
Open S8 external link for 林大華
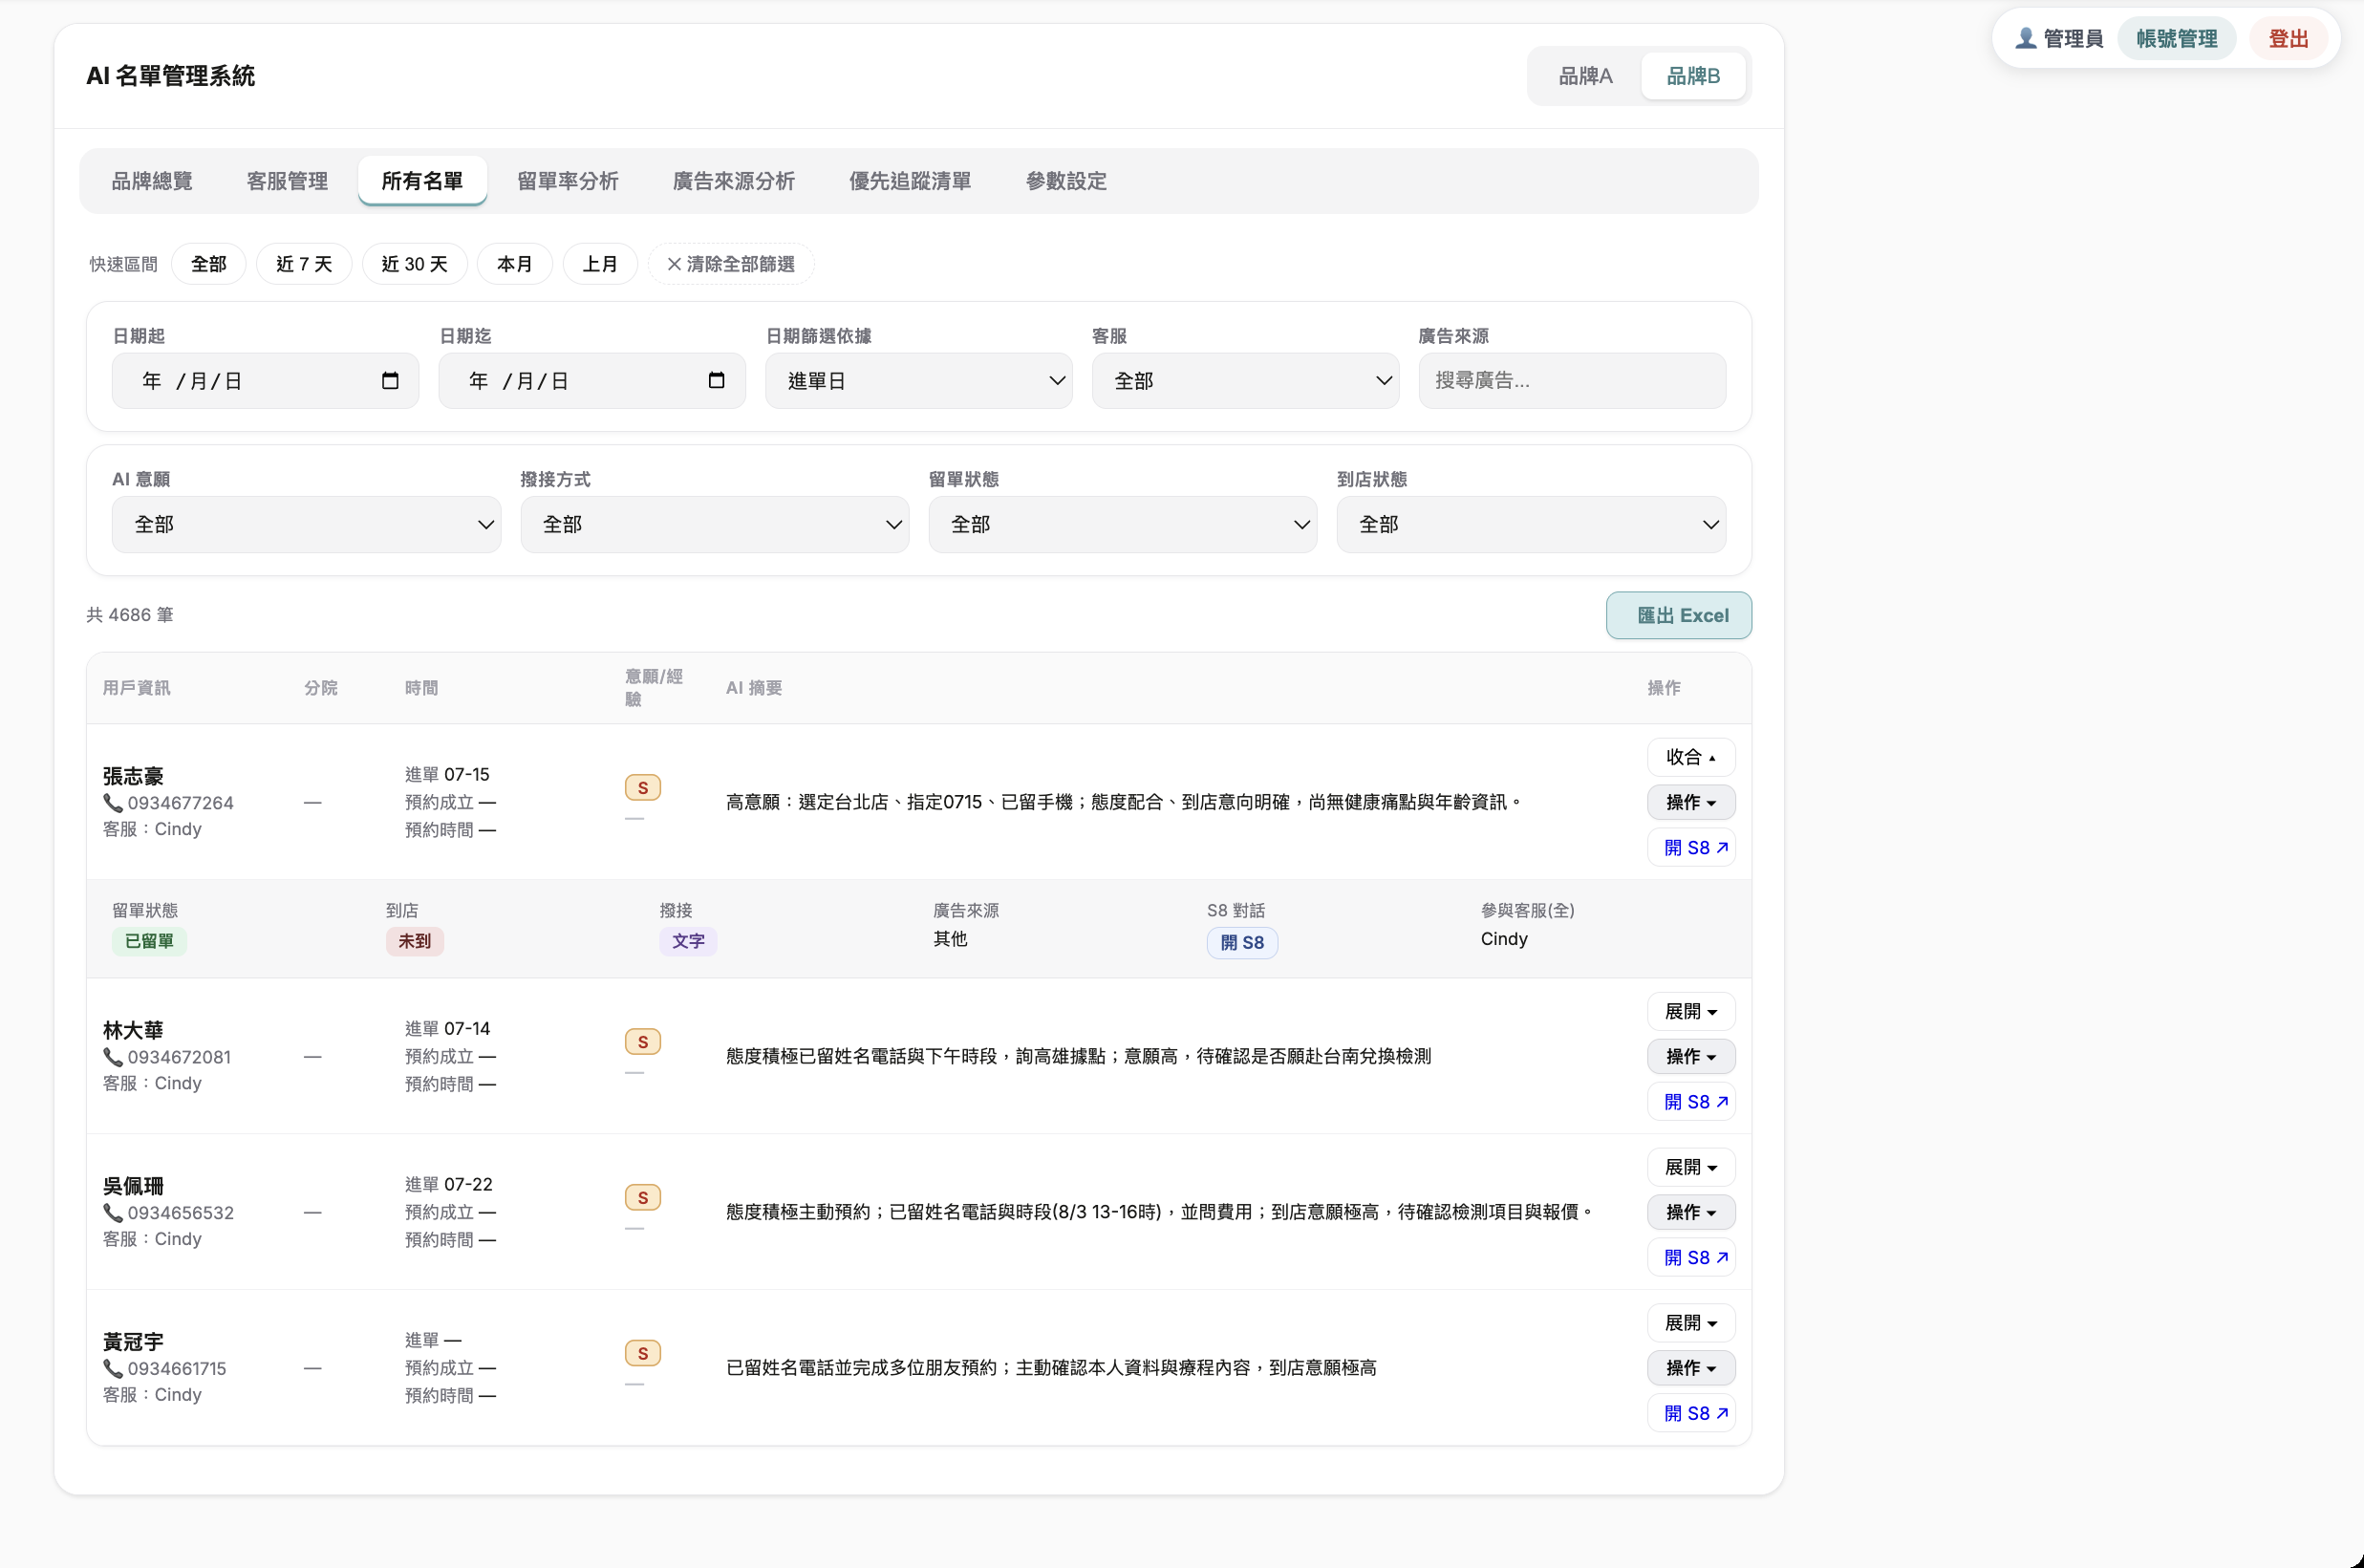1691,1101
